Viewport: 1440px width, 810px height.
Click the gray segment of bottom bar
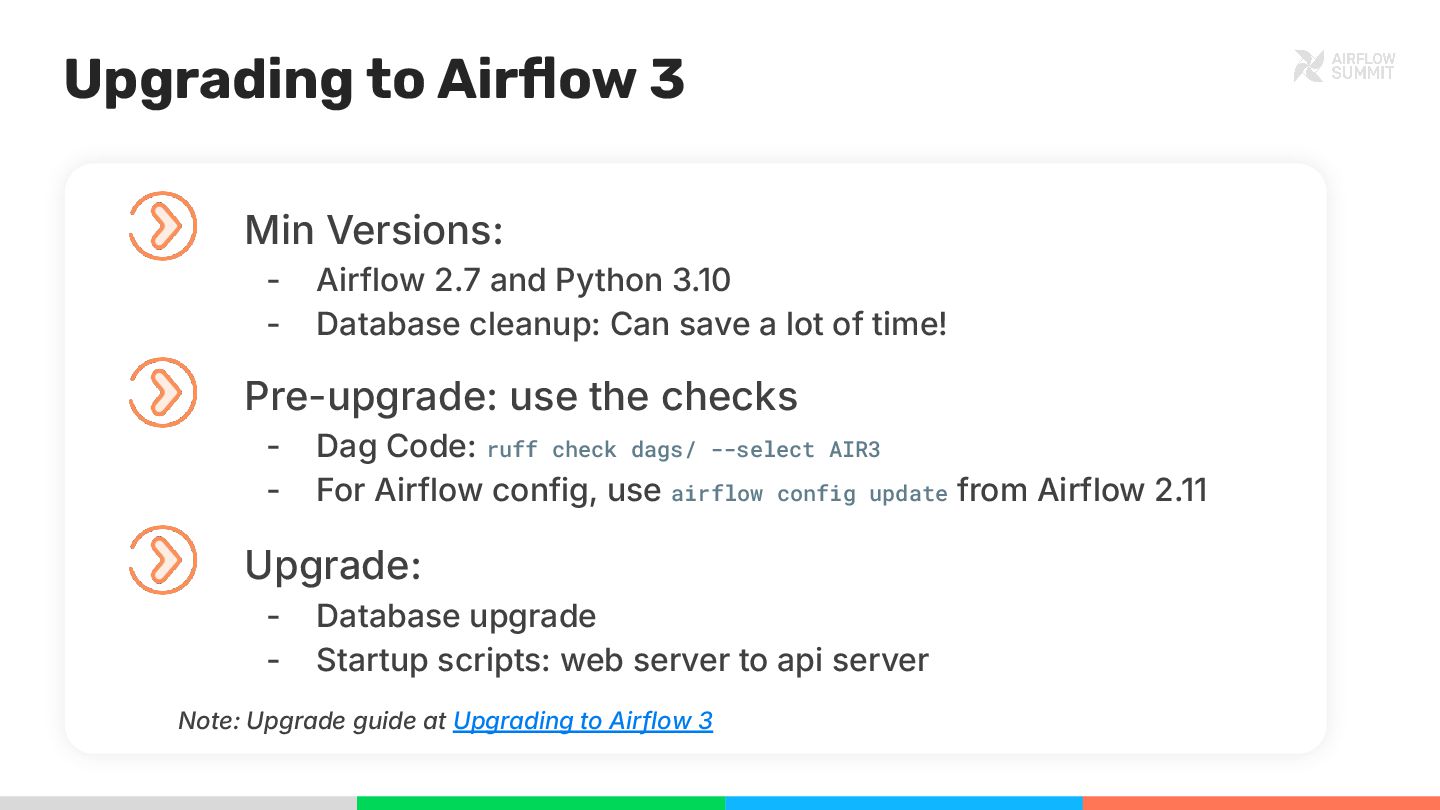tap(178, 803)
